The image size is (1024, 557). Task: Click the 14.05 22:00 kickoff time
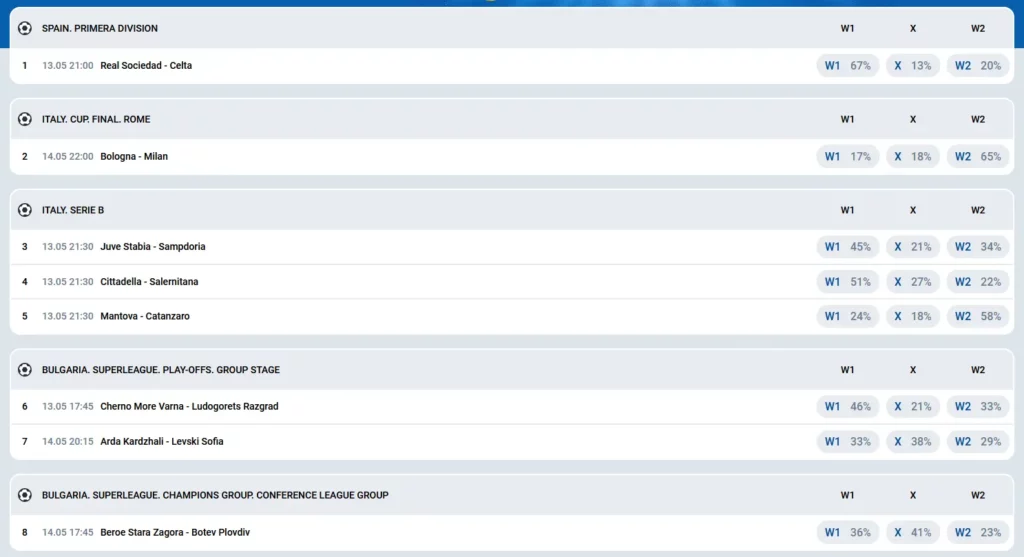tap(68, 156)
